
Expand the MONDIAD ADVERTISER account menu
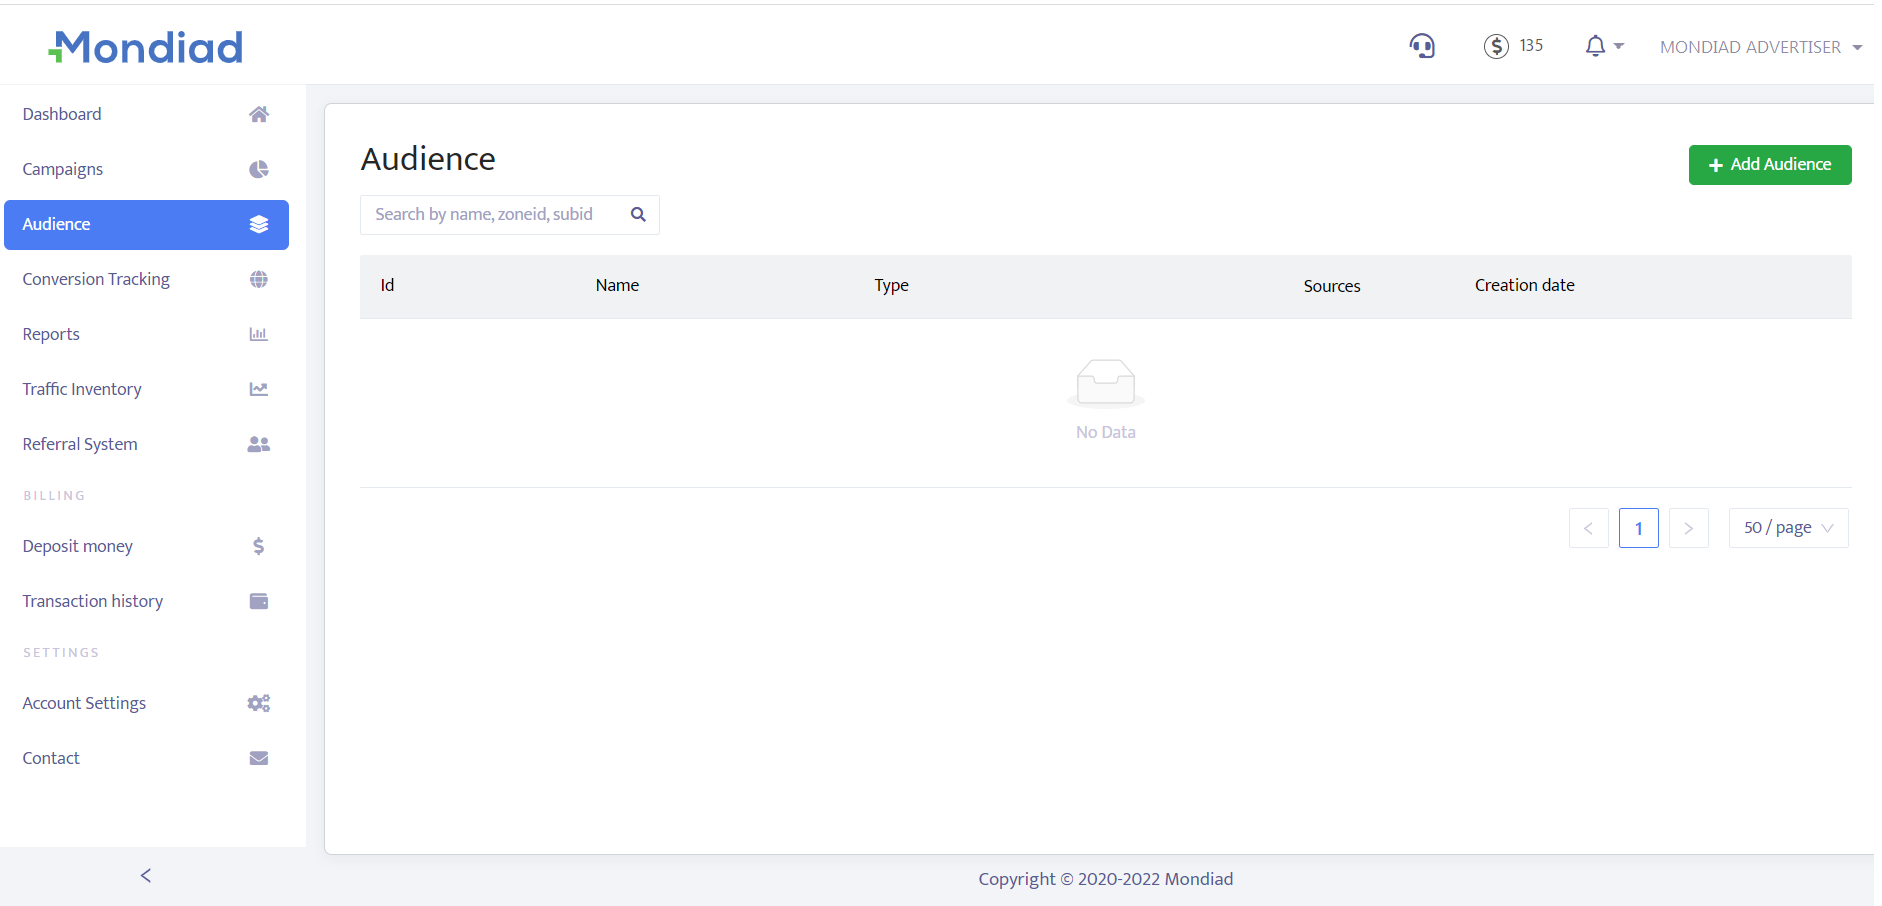pyautogui.click(x=1760, y=47)
